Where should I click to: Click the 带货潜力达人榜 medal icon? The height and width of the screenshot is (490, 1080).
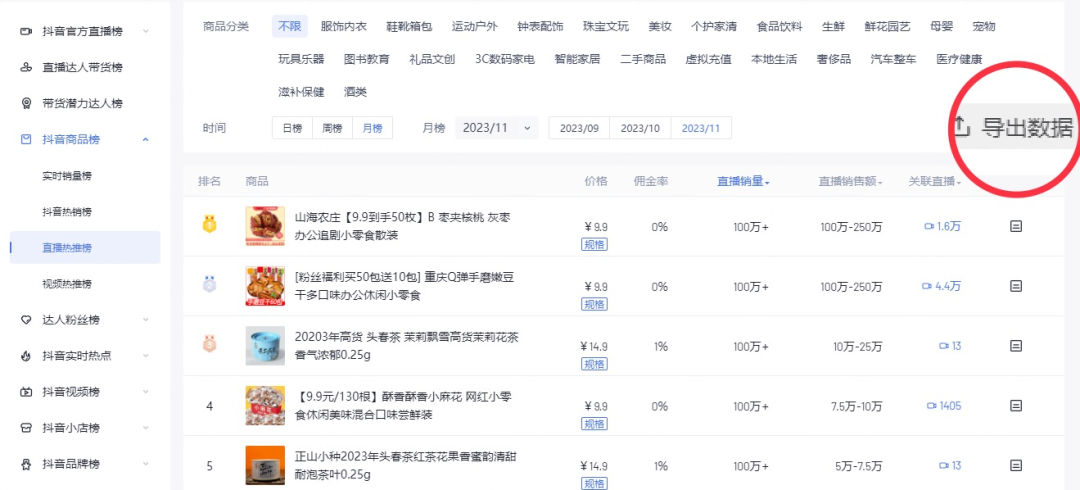coord(26,103)
